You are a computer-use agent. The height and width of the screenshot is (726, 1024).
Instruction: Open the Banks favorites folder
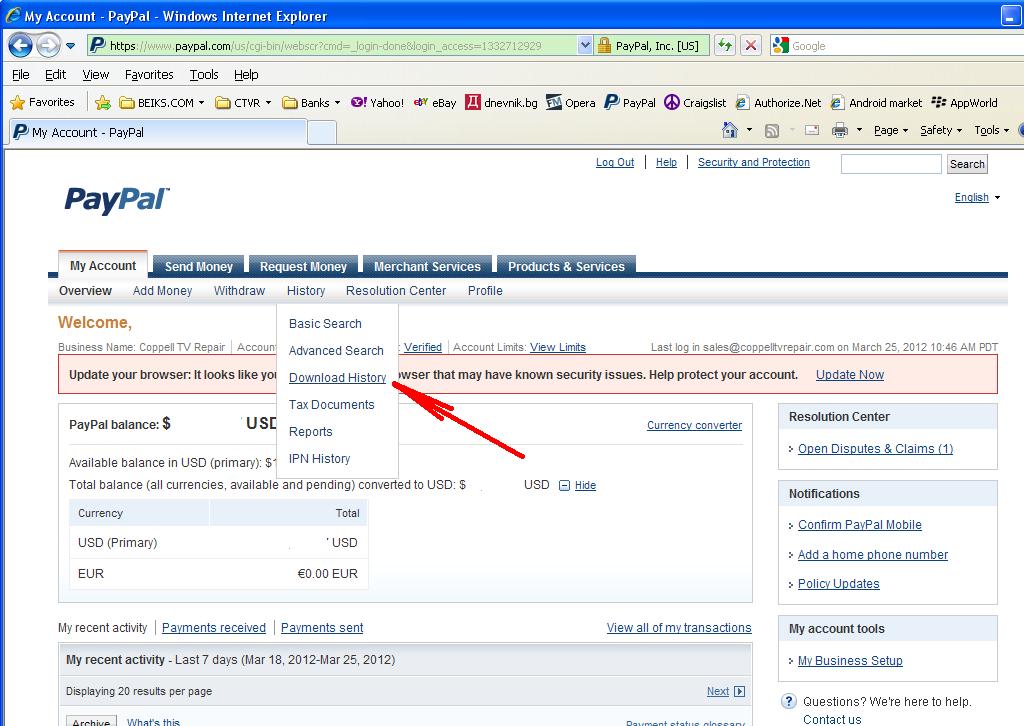point(311,103)
